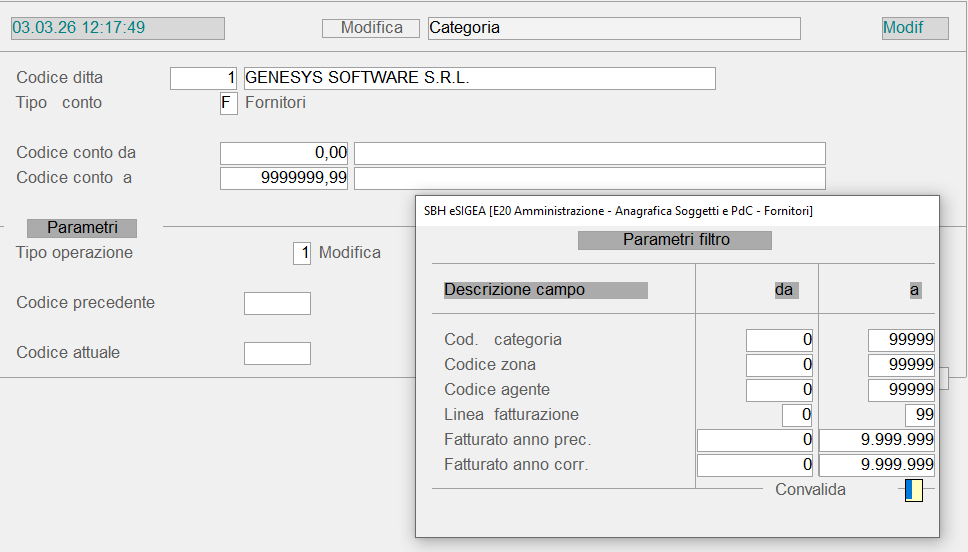Click Linea fatturazione 'a' field showing 99
The width and height of the screenshot is (968, 552).
point(919,414)
